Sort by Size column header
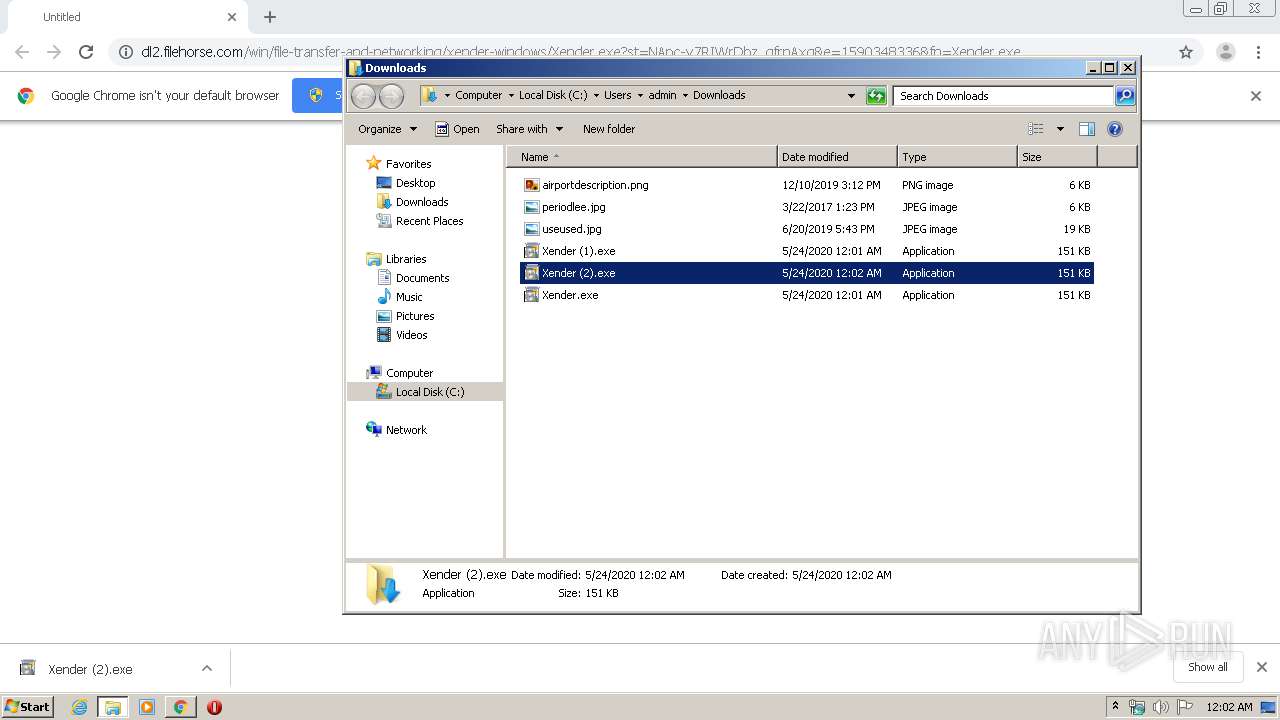This screenshot has height=720, width=1280. pyautogui.click(x=1057, y=157)
